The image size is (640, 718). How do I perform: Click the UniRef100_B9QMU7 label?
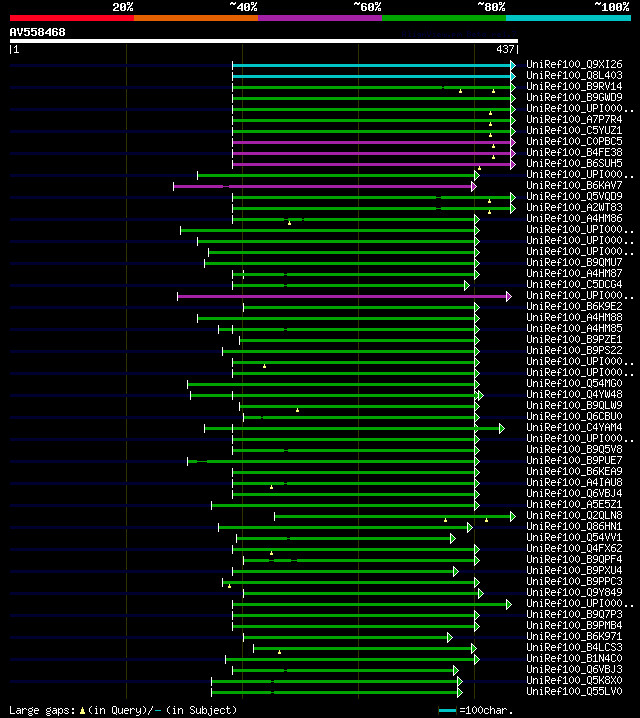(x=574, y=262)
